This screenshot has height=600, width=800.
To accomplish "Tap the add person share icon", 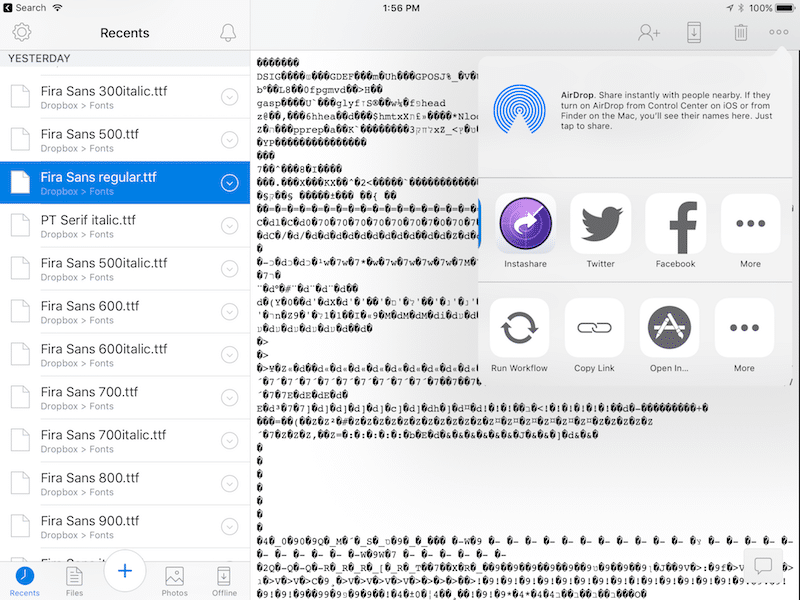I will pos(649,32).
